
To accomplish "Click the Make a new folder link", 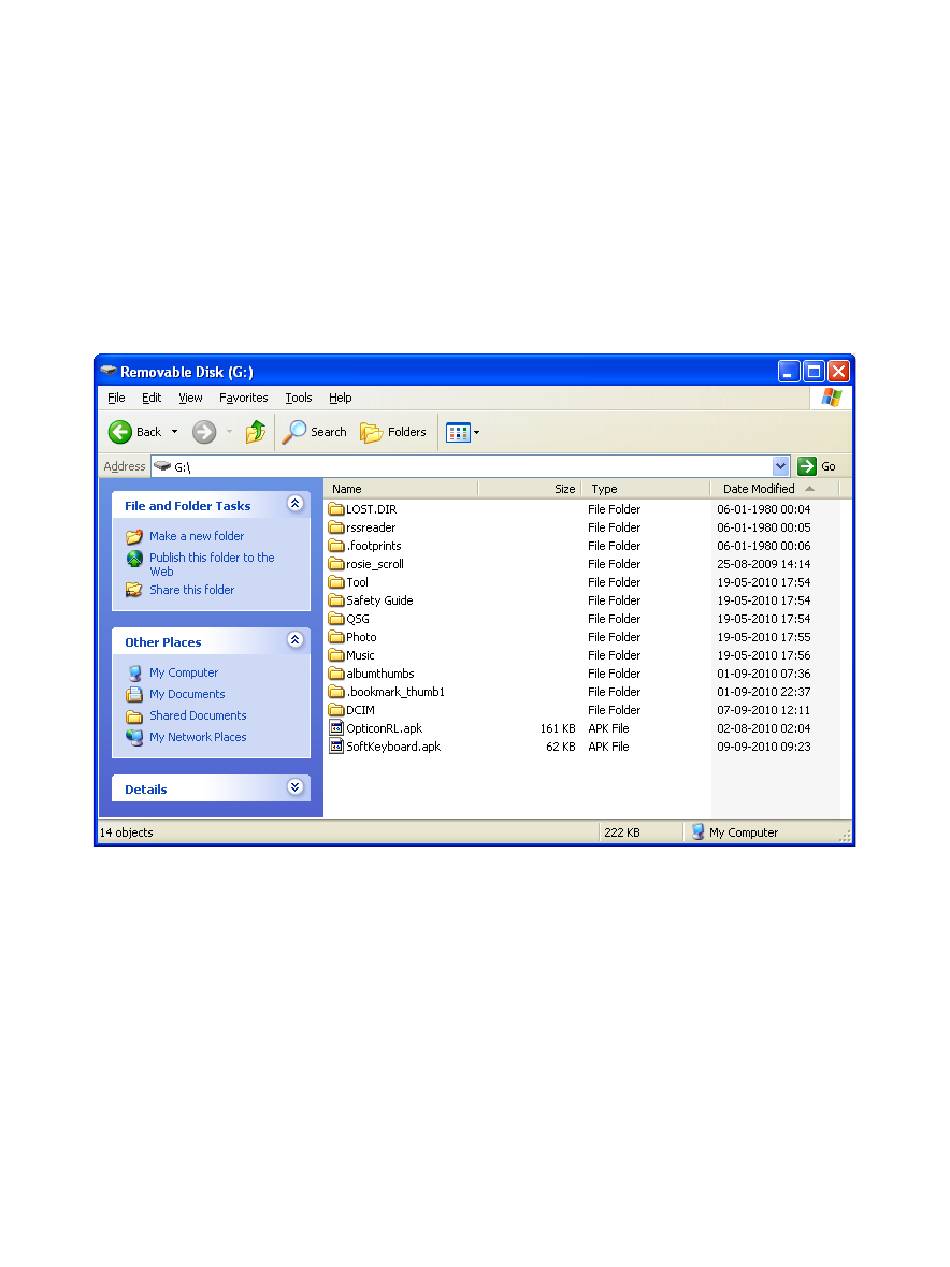I will coord(197,536).
